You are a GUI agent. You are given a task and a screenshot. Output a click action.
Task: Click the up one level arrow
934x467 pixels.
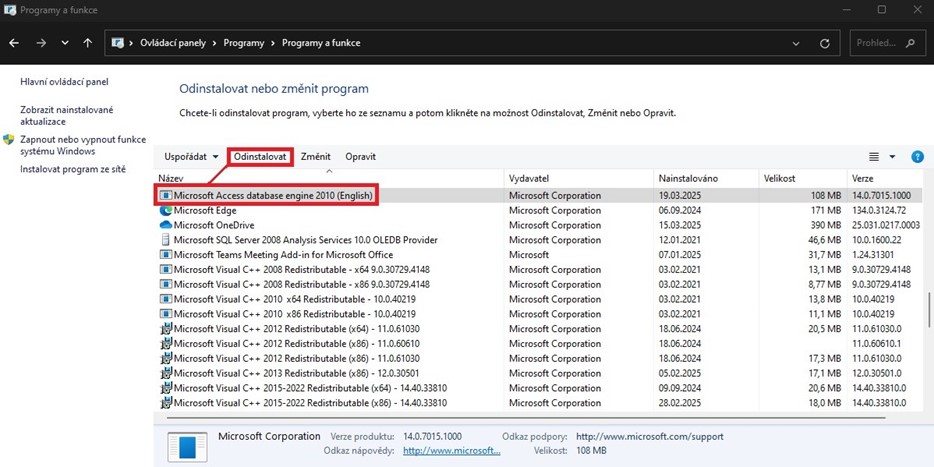coord(88,43)
